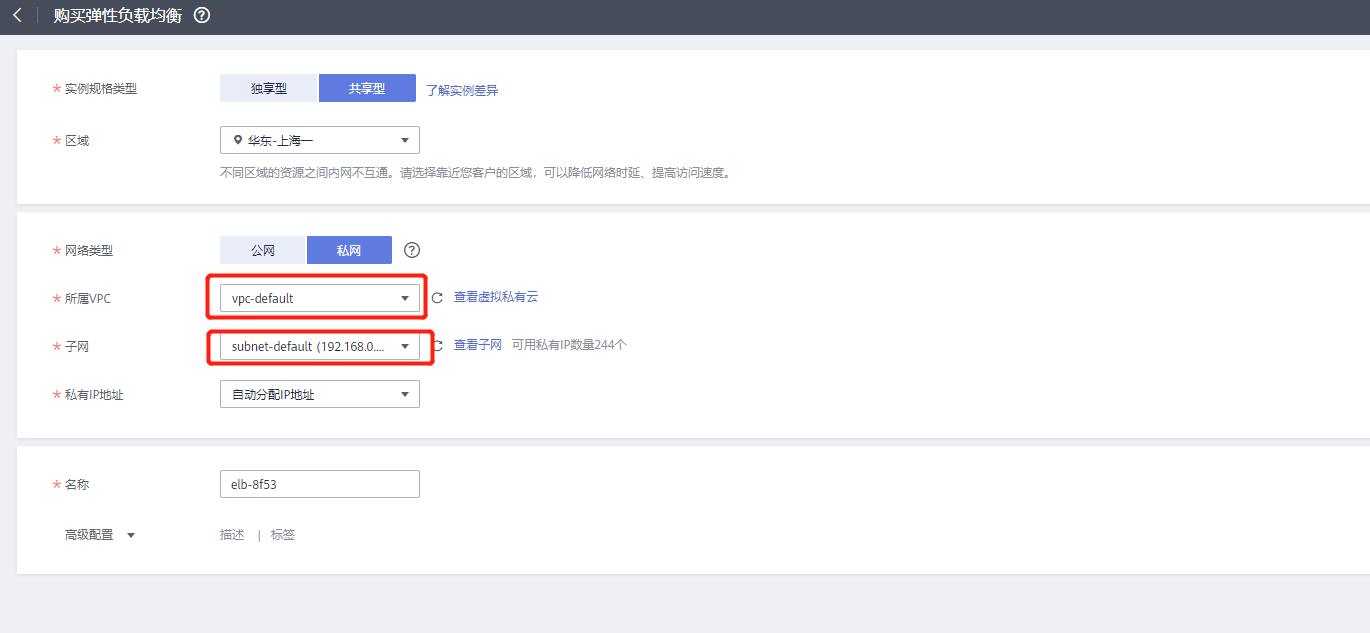Open the 自动分配IP地址 dropdown
Viewport: 1370px width, 633px height.
pos(320,394)
